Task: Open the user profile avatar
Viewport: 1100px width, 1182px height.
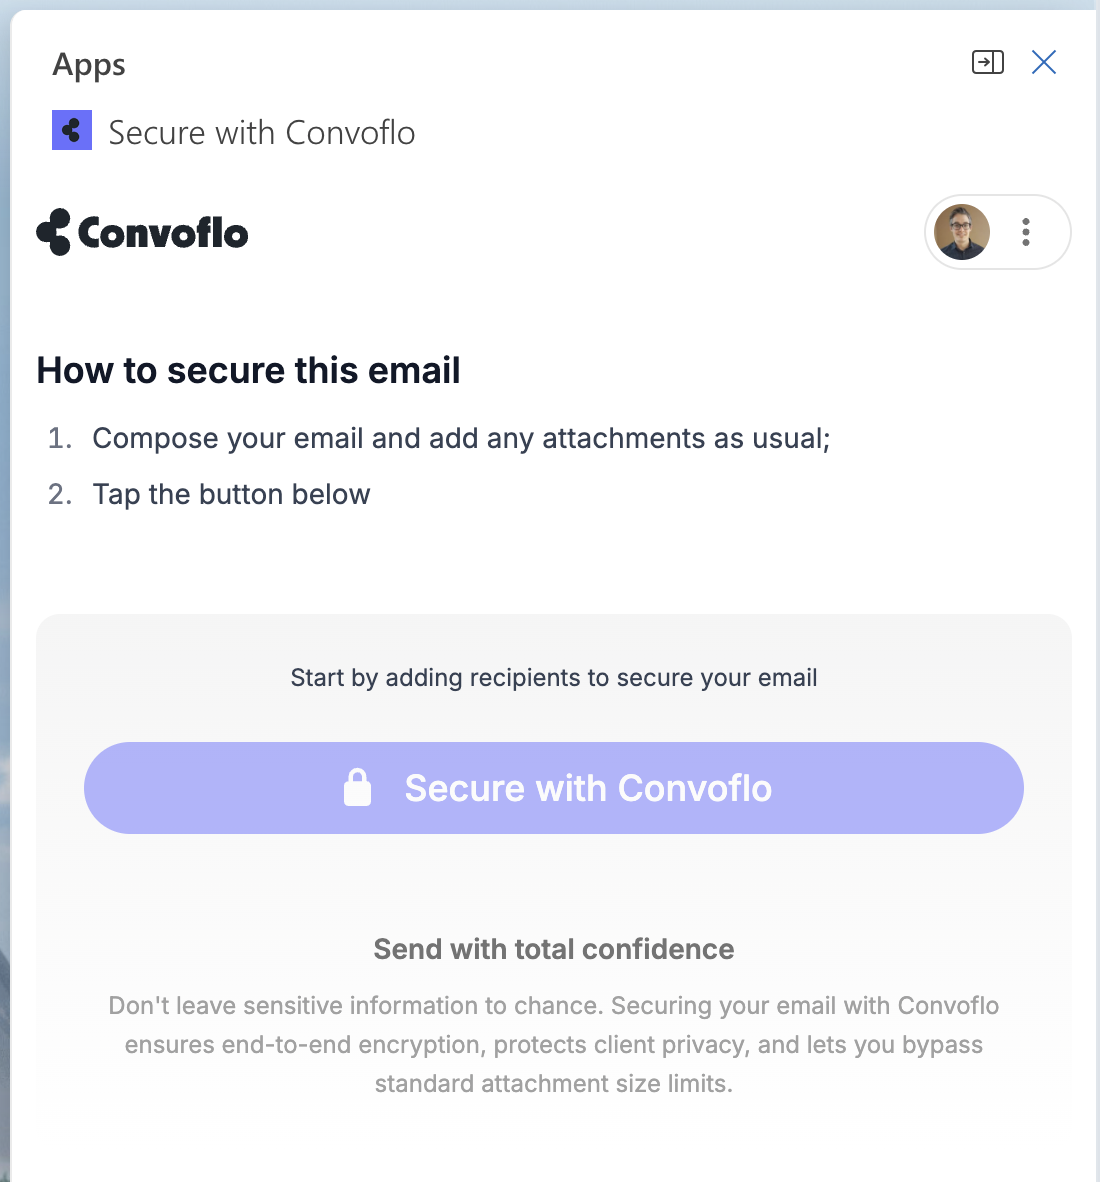Action: [961, 232]
